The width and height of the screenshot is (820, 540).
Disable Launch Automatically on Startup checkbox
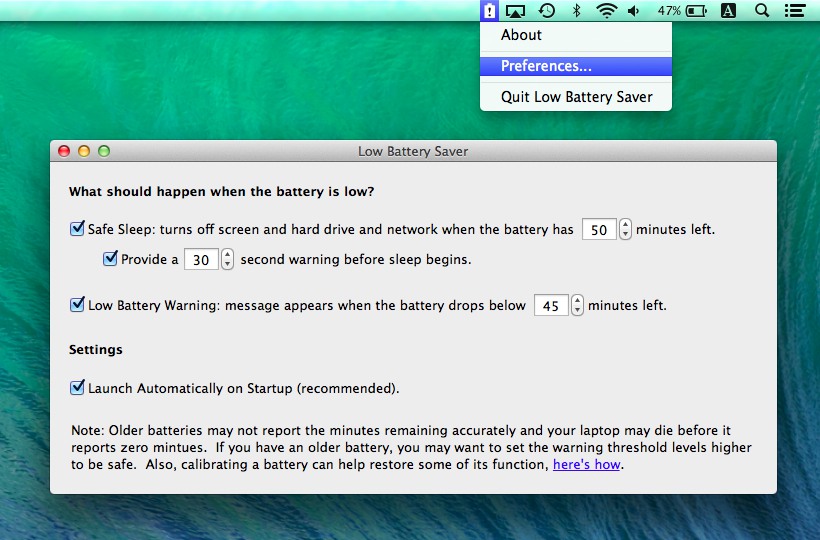(x=77, y=388)
